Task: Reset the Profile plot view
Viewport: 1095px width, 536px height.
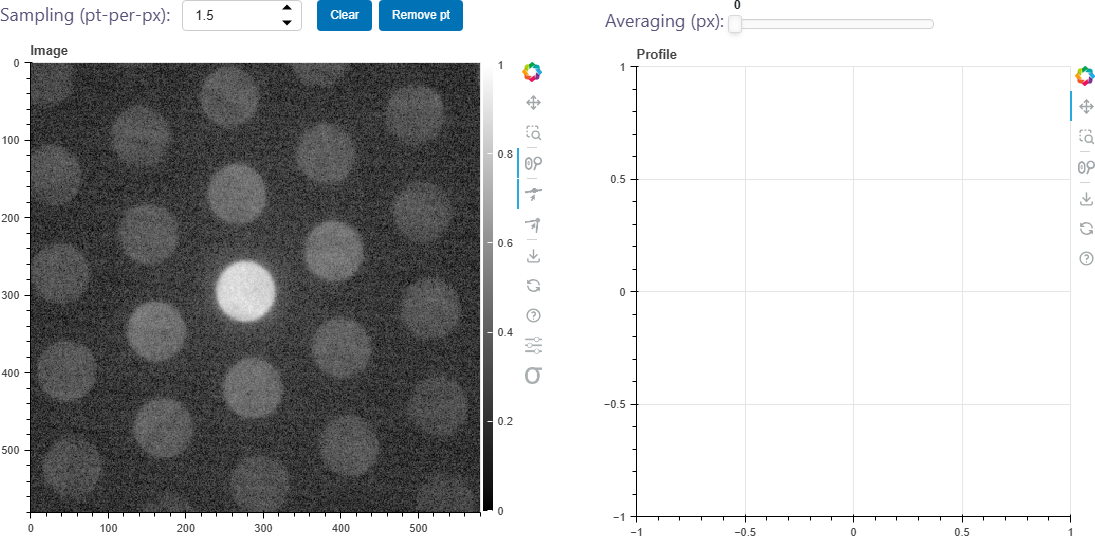Action: click(1085, 228)
